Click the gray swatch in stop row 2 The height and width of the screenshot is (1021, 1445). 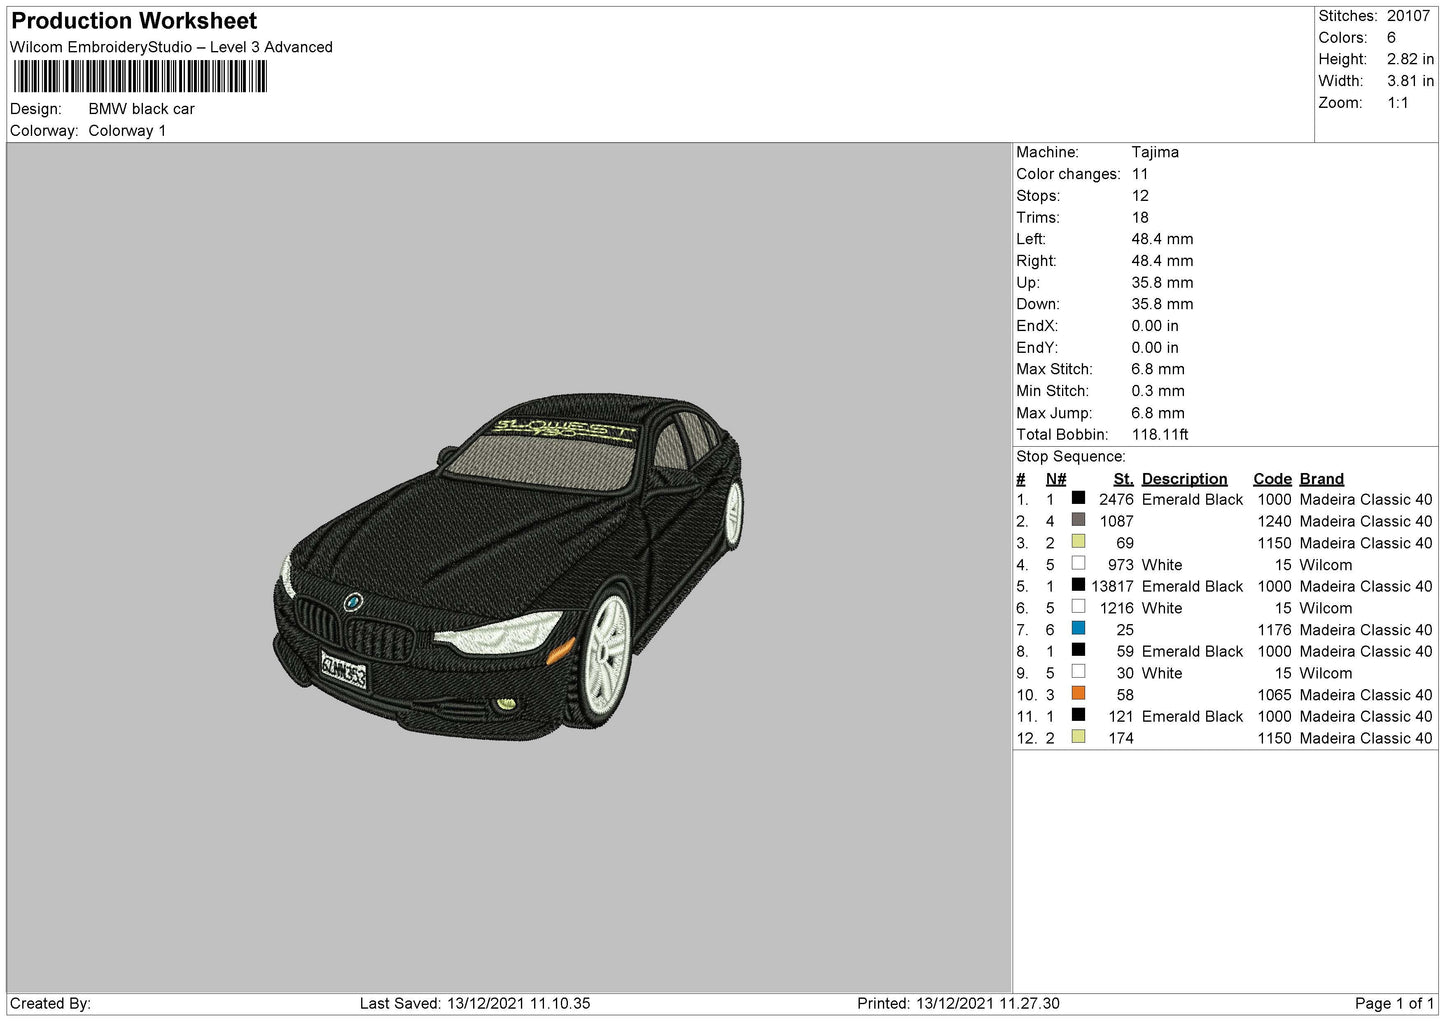pos(1078,520)
